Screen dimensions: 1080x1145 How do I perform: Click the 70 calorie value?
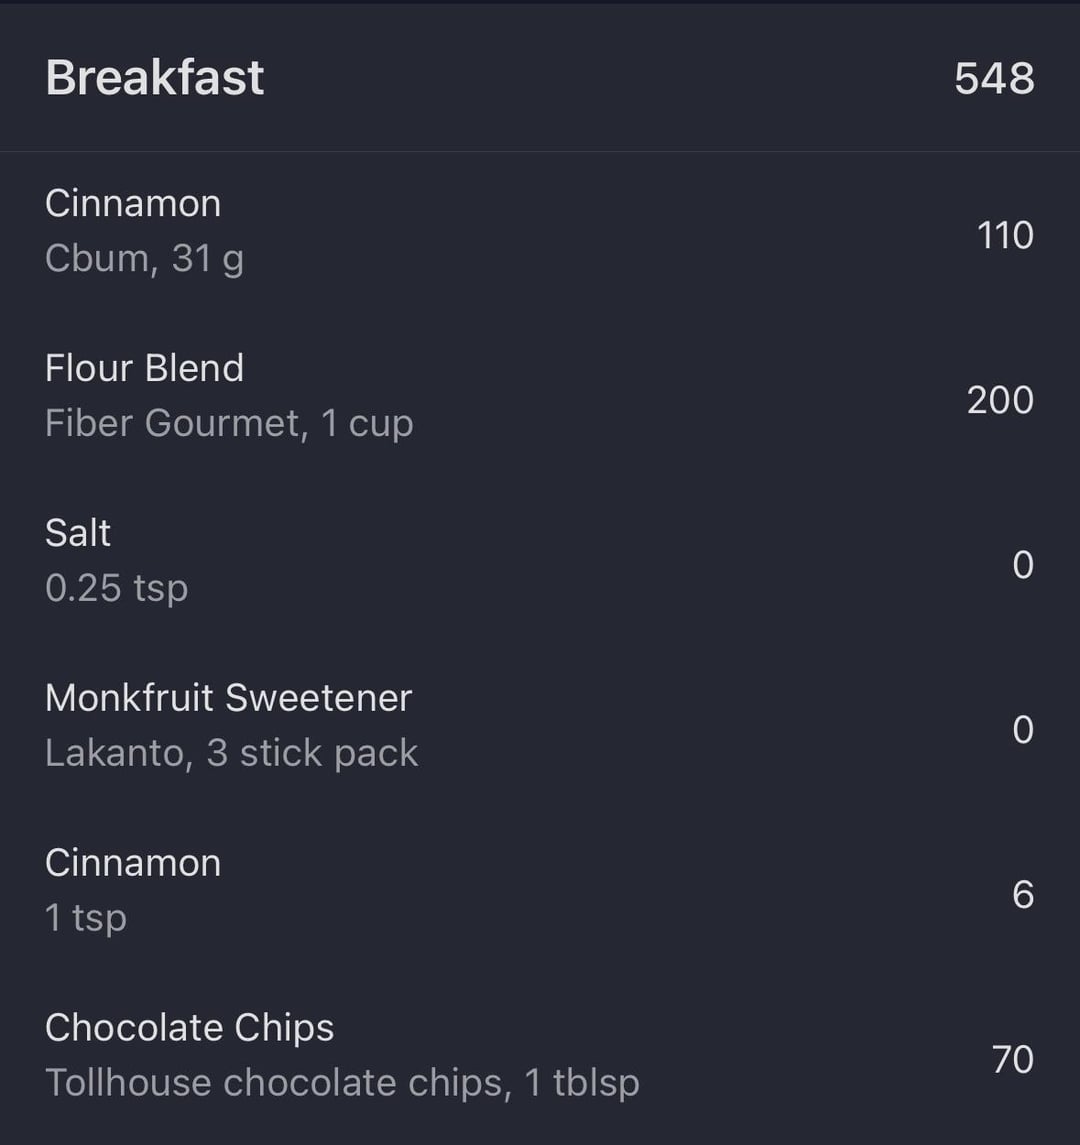click(1013, 1059)
